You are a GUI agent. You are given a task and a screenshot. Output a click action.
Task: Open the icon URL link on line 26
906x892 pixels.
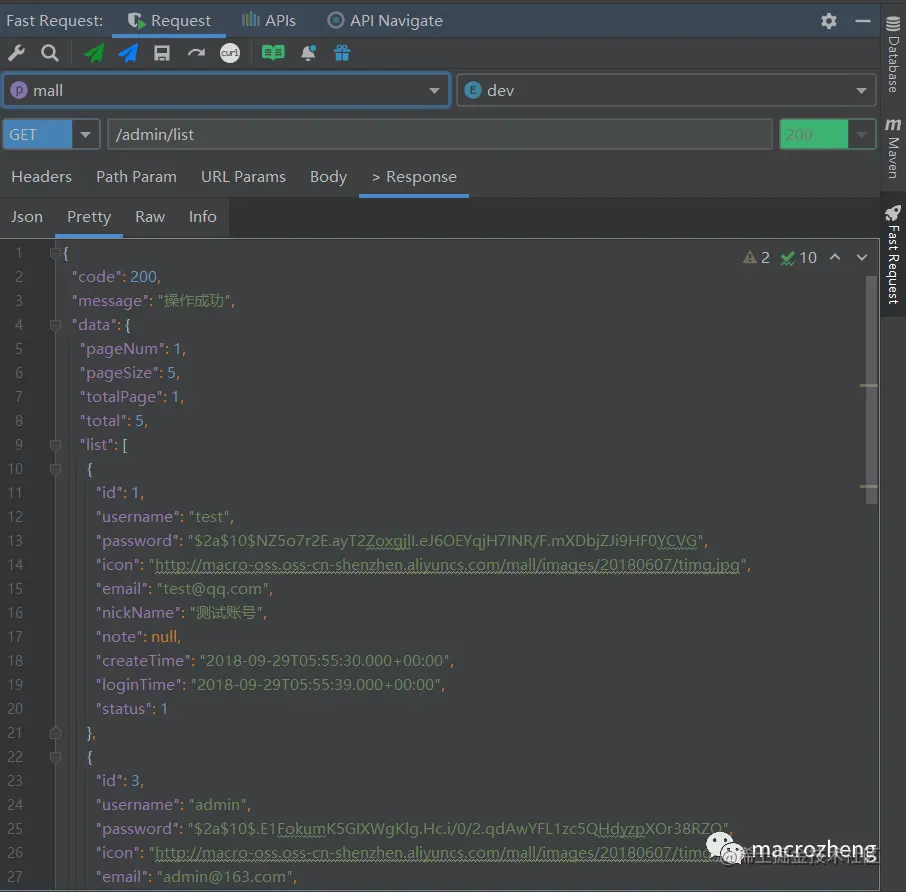click(x=430, y=853)
